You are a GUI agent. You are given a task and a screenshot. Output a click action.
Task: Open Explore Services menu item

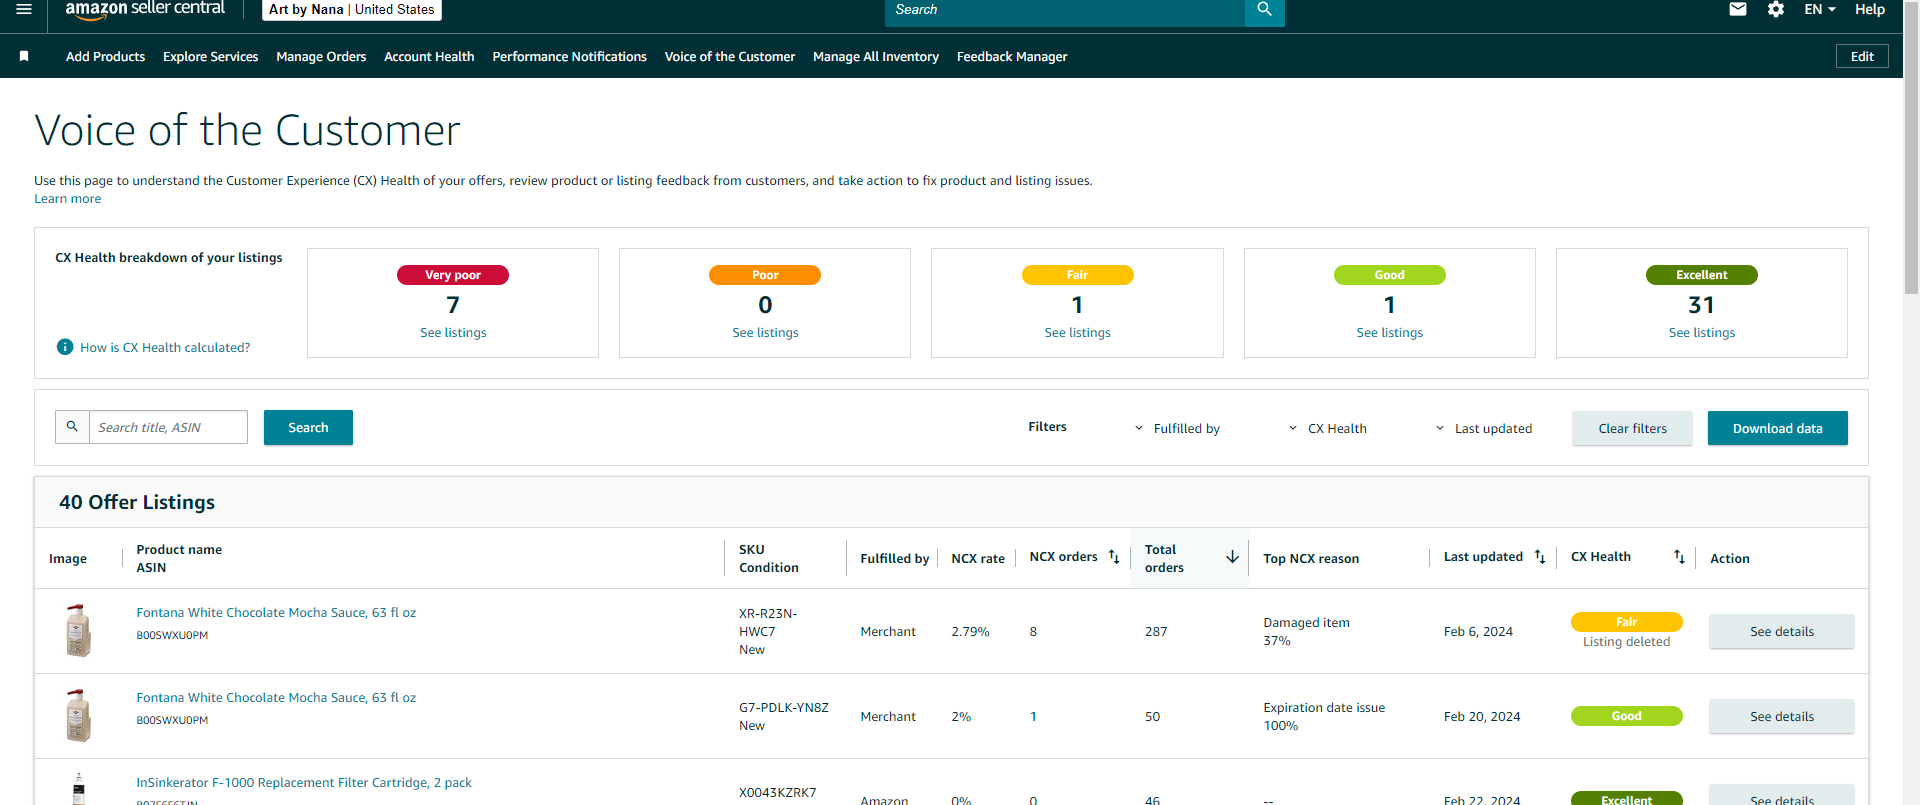coord(210,57)
